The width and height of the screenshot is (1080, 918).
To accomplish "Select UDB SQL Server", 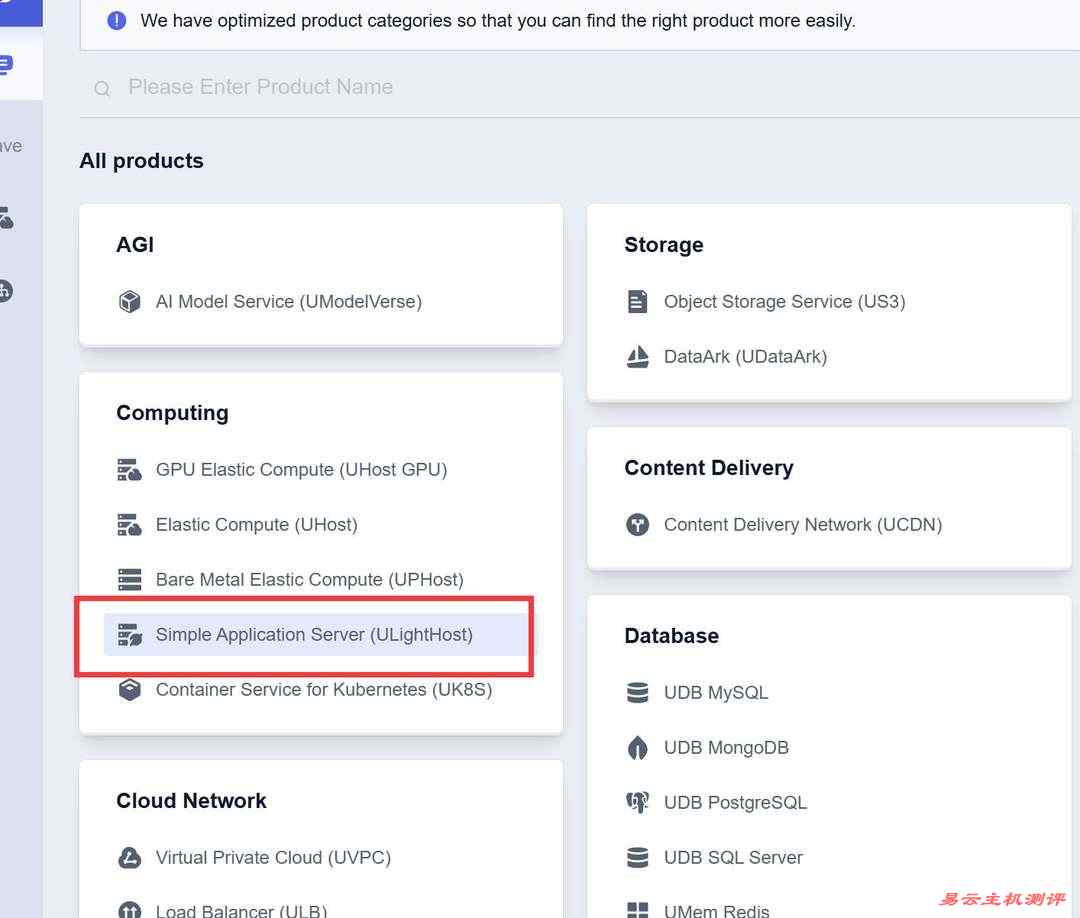I will coord(733,857).
